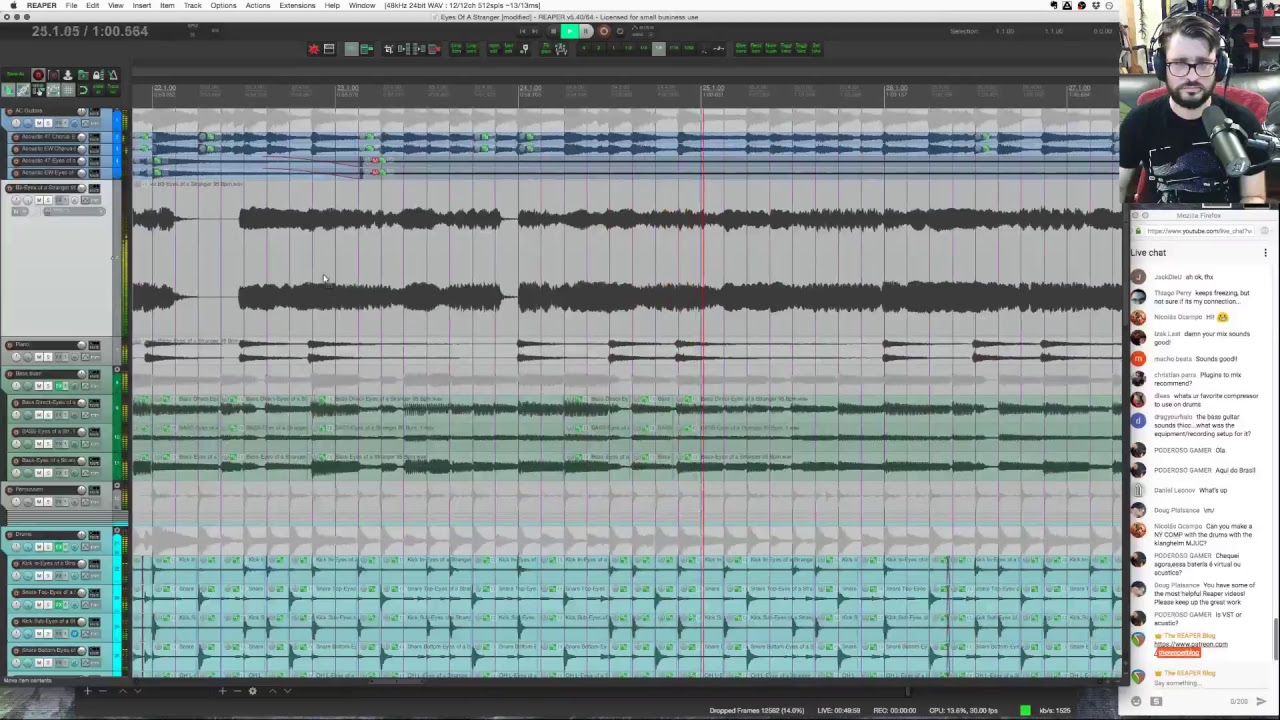Click the download arrow icon in the left toolbar
Screen dimensions: 1280x720
(68, 75)
